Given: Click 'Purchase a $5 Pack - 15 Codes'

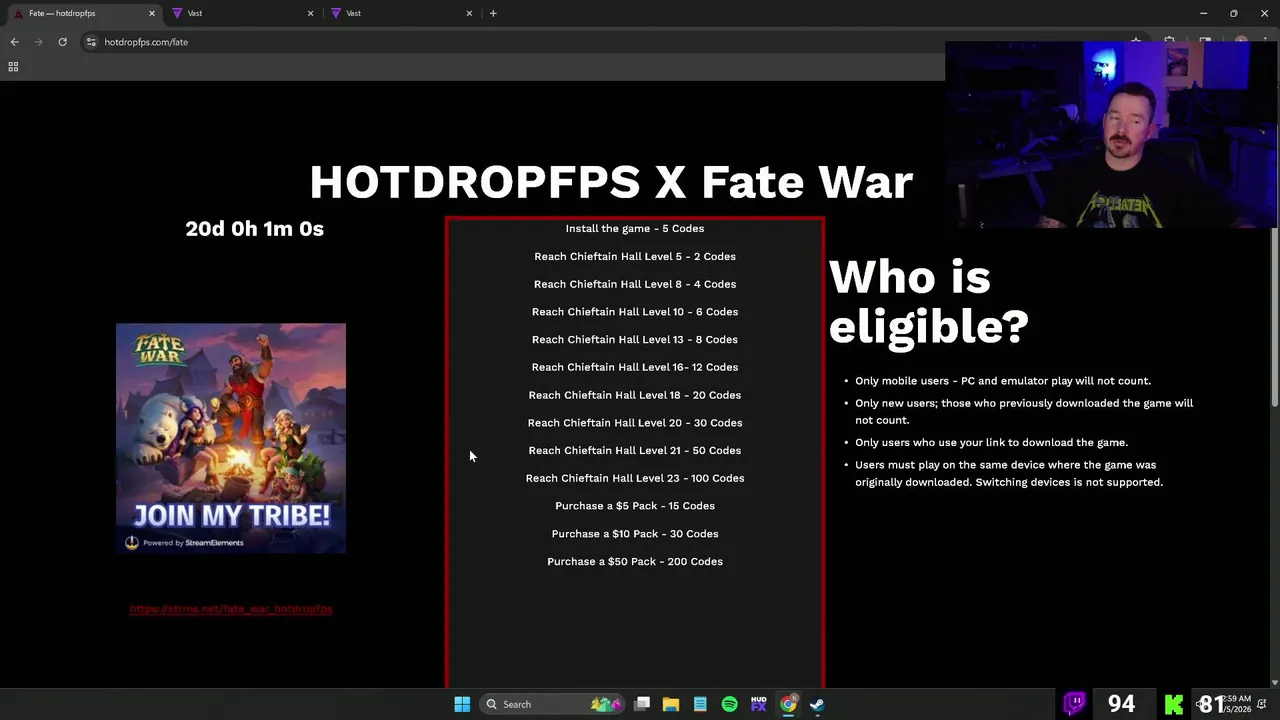Looking at the screenshot, I should click(x=635, y=506).
